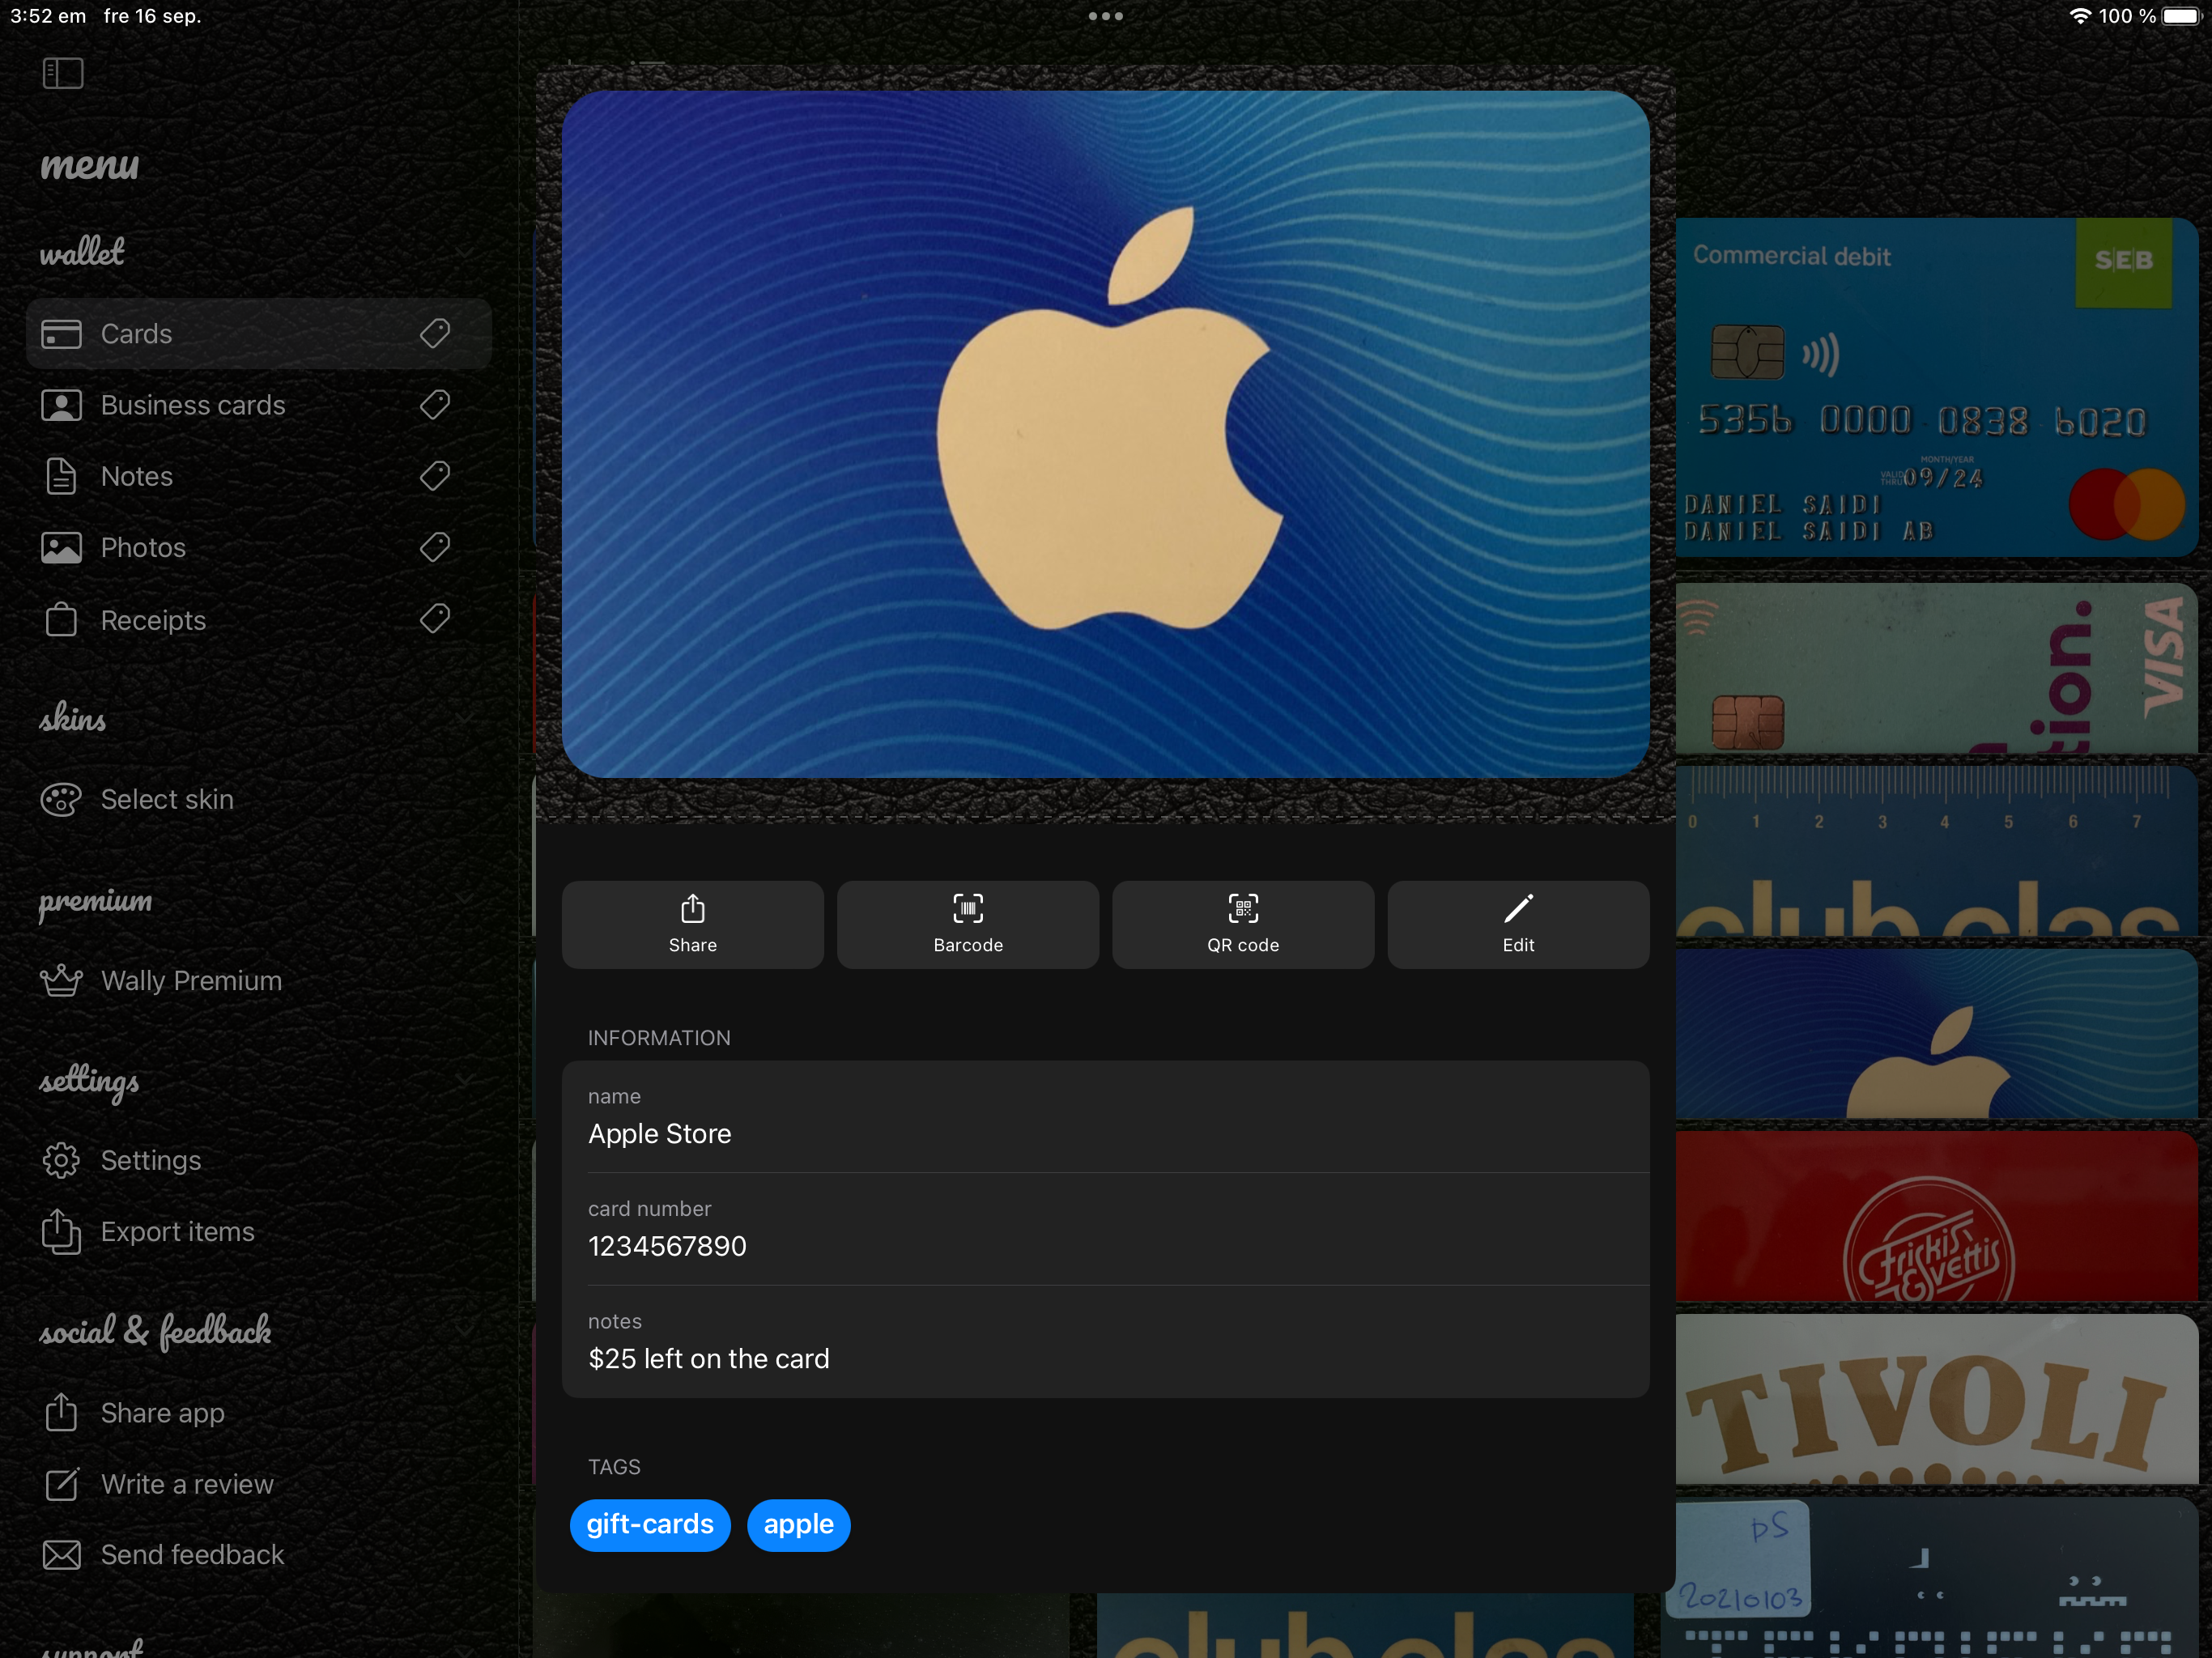The image size is (2212, 1658).
Task: Click the Notes document icon
Action: coord(61,476)
